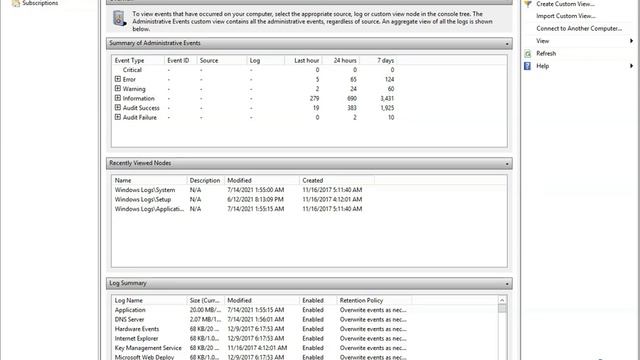Expand the Error event type row
The image size is (640, 360).
118,79
